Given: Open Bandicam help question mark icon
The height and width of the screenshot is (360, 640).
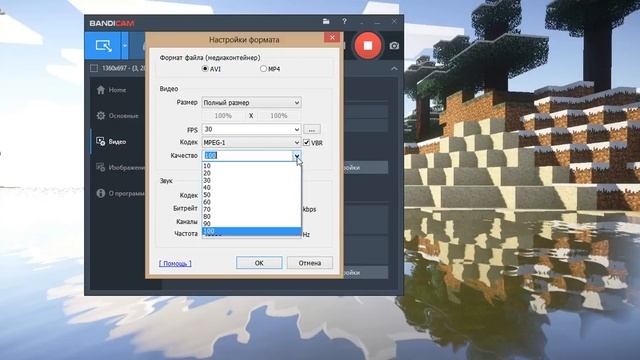Looking at the screenshot, I should click(x=344, y=21).
